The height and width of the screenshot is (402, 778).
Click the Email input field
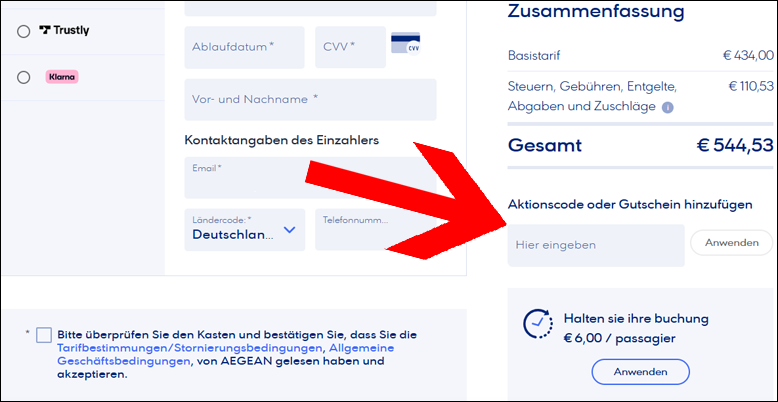coord(311,178)
